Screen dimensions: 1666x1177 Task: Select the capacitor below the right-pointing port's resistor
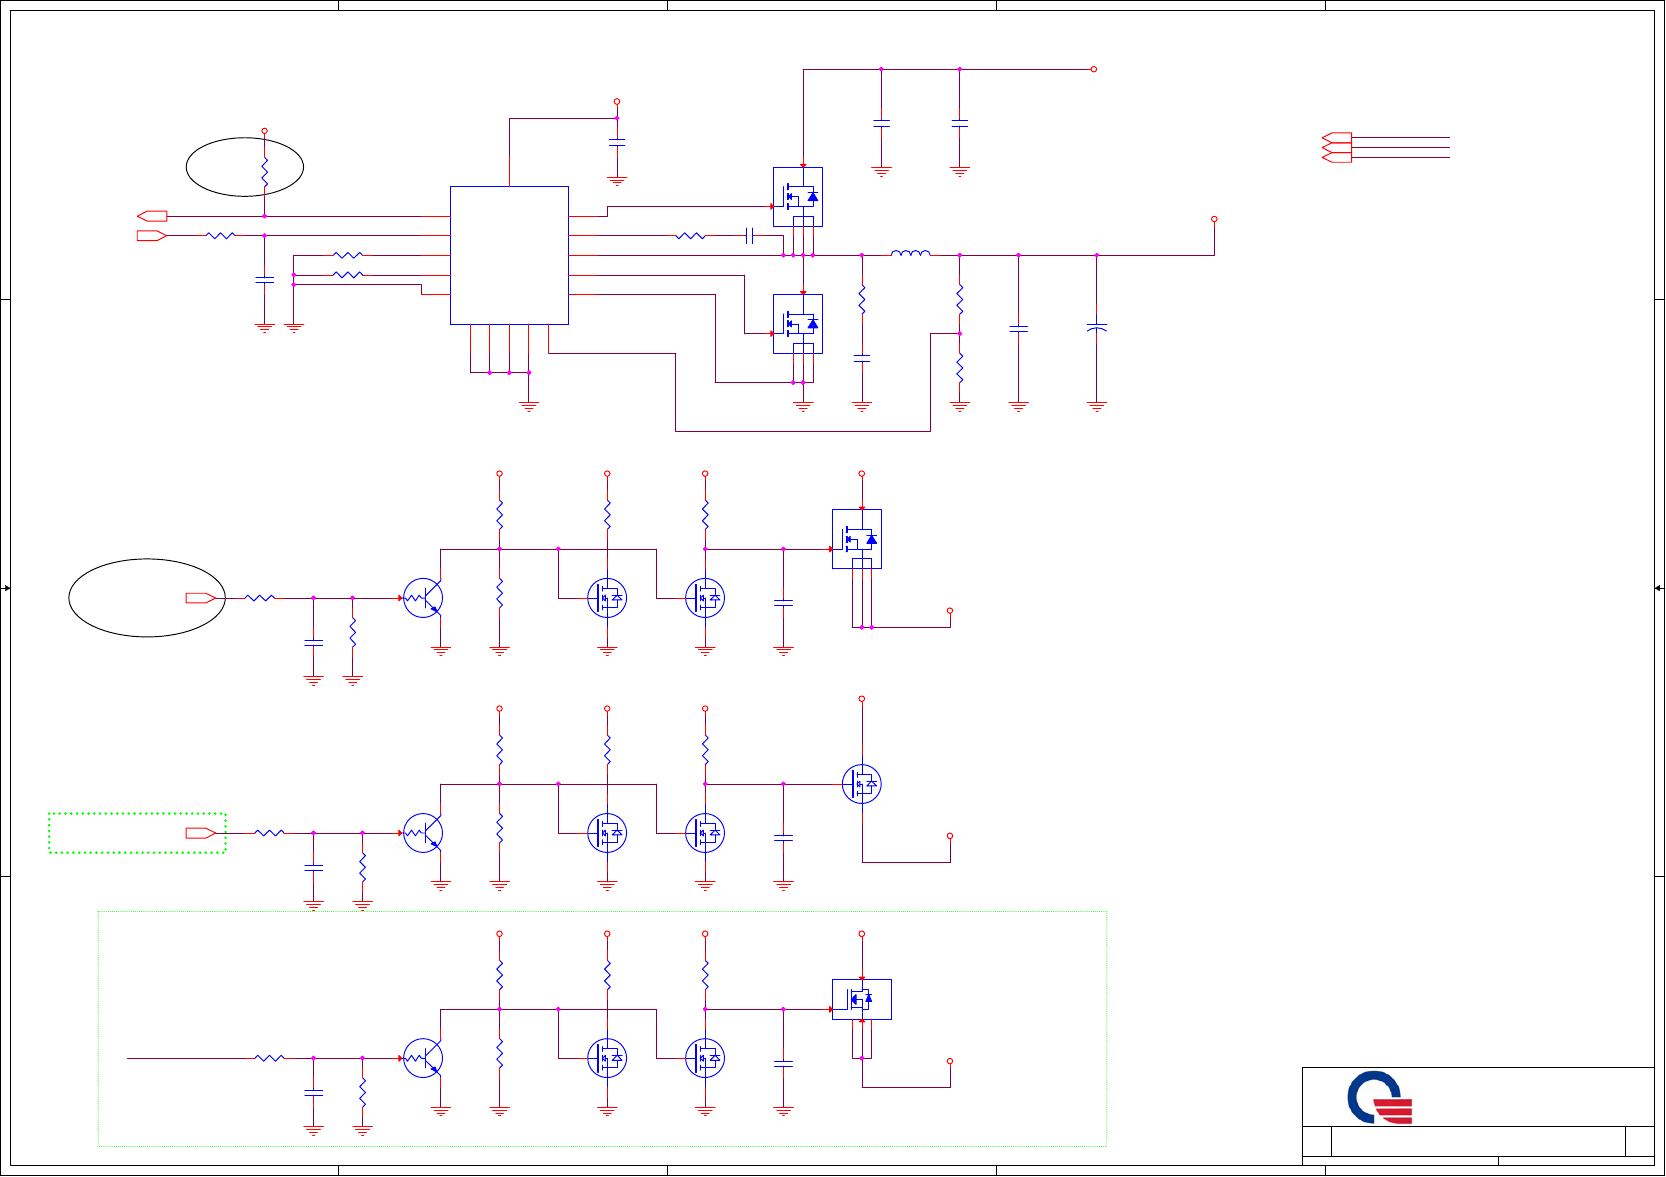pos(265,280)
